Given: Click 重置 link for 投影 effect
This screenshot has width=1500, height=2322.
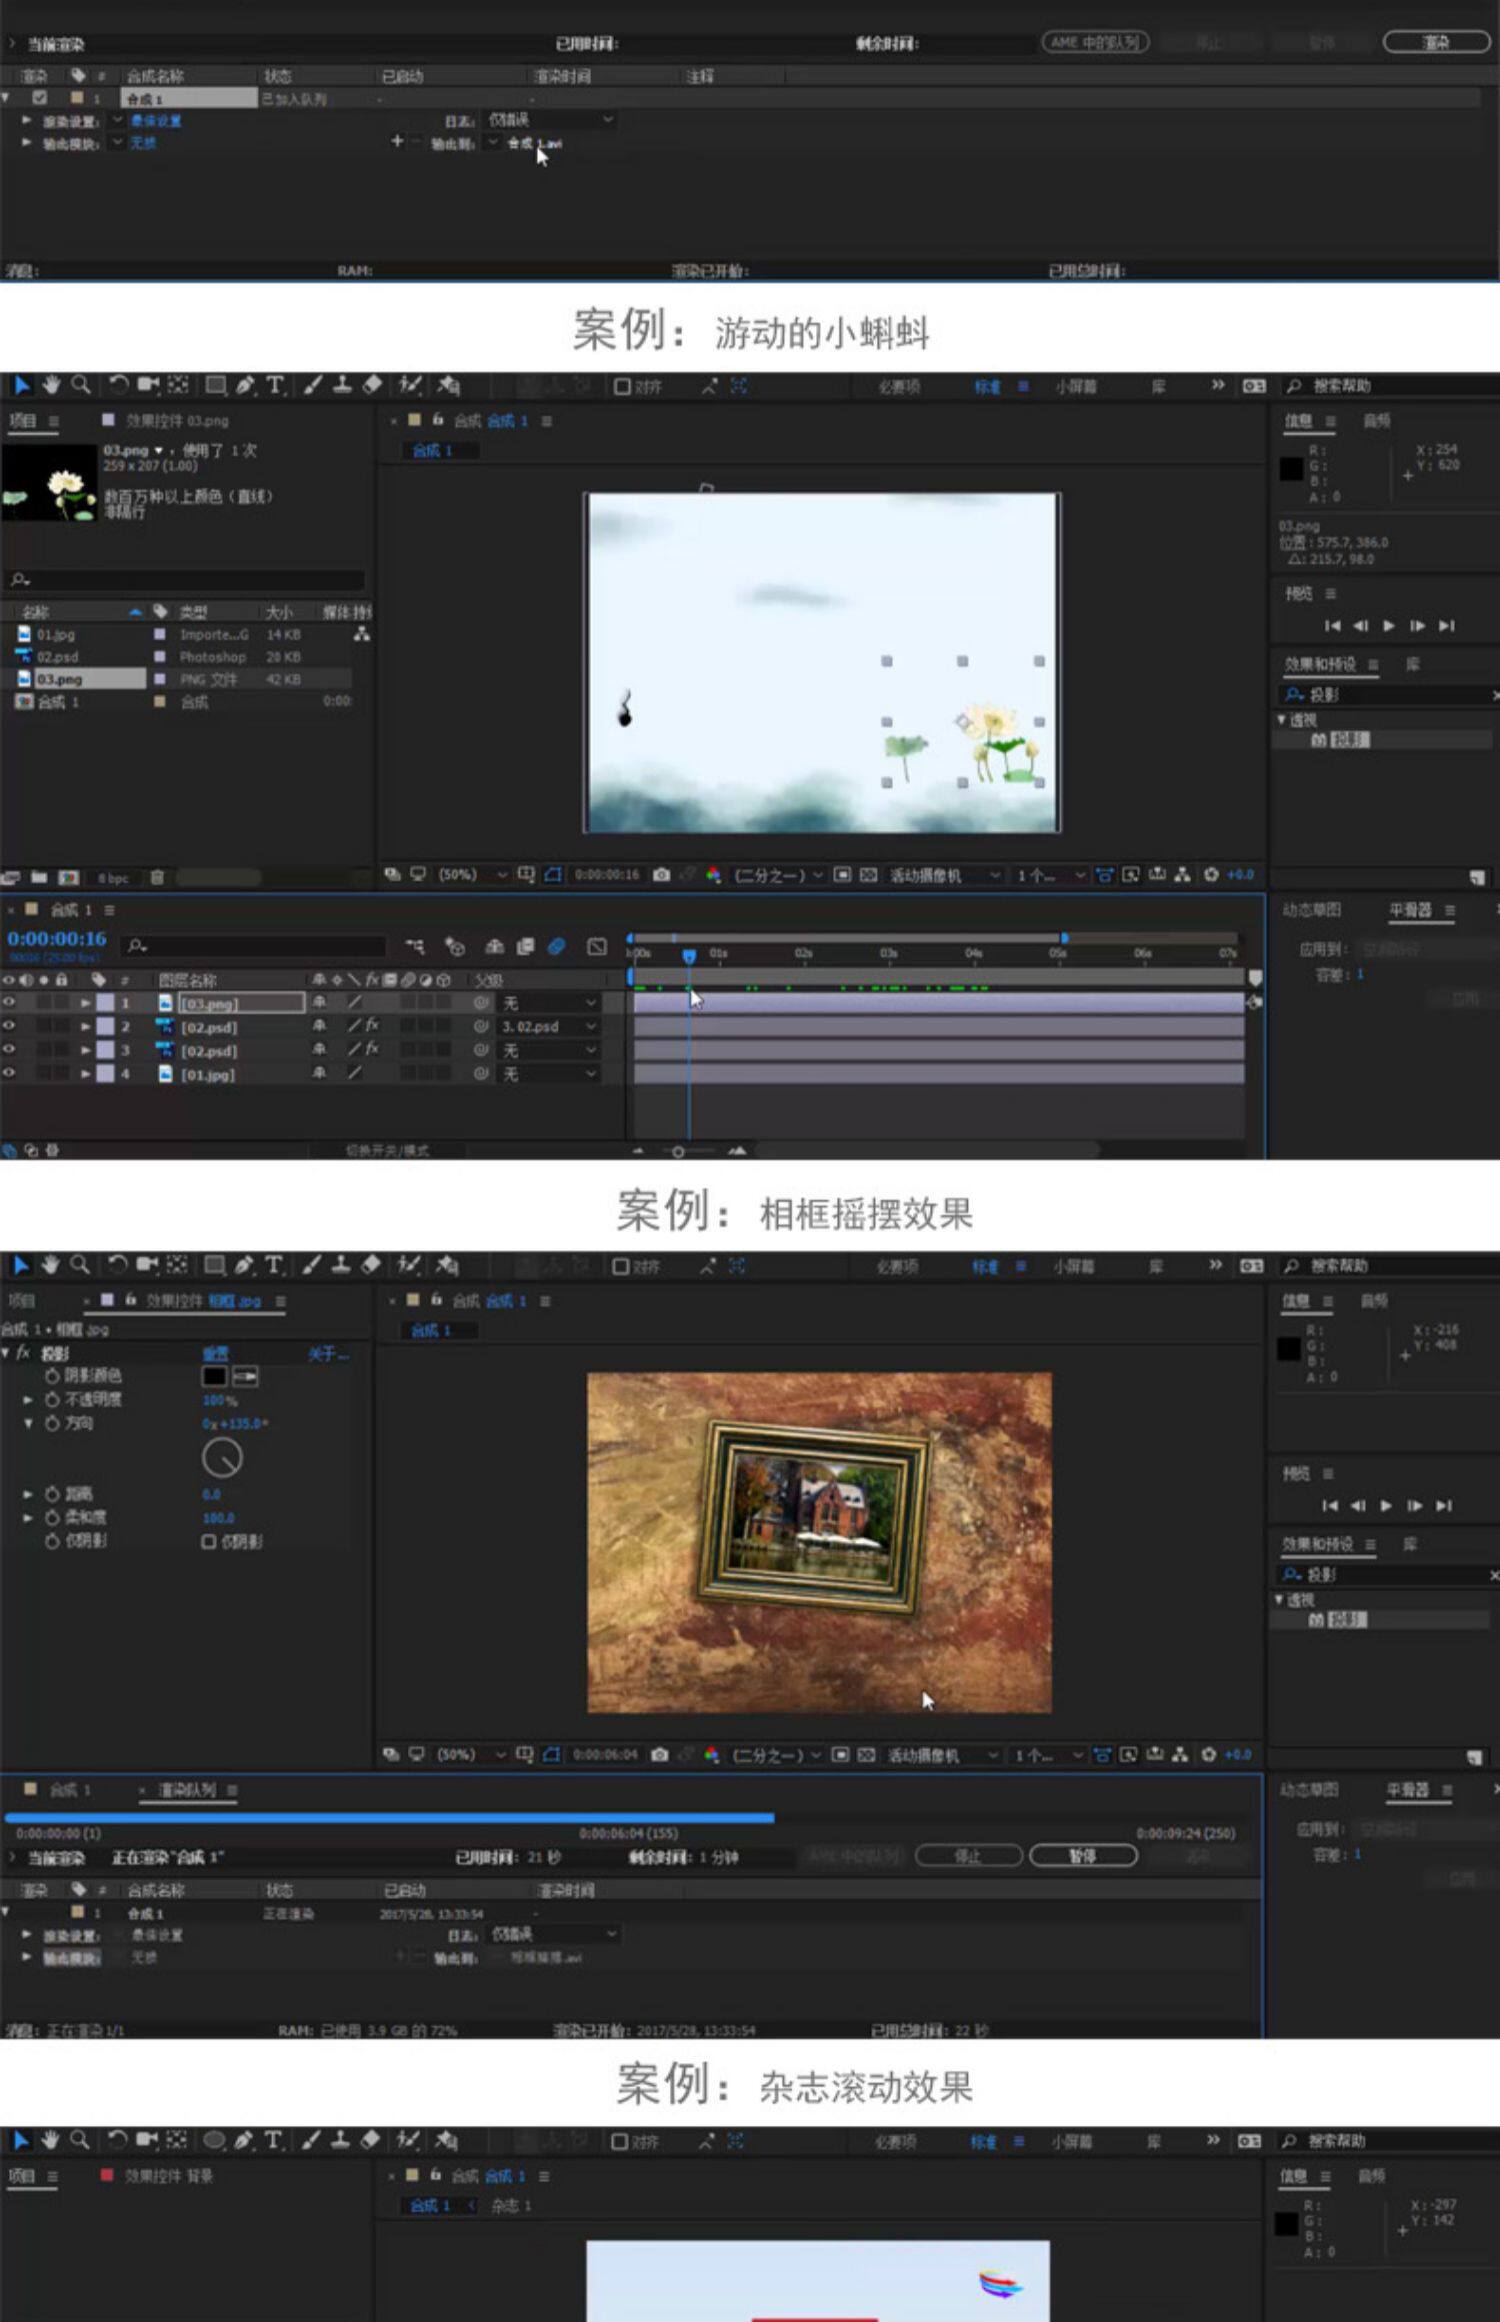Looking at the screenshot, I should click(216, 1354).
